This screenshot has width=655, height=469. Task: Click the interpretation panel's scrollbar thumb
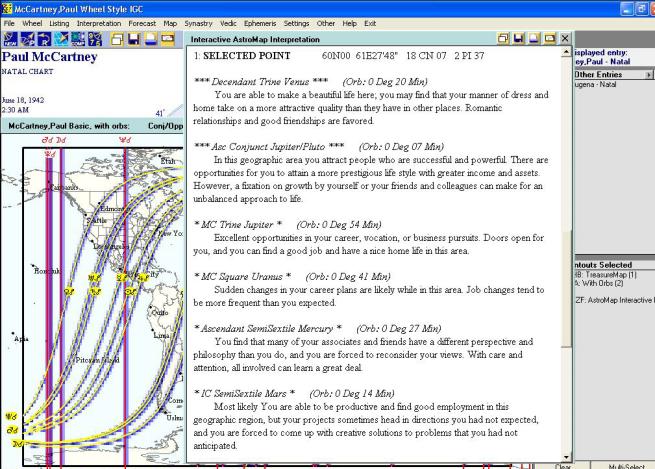[566, 289]
